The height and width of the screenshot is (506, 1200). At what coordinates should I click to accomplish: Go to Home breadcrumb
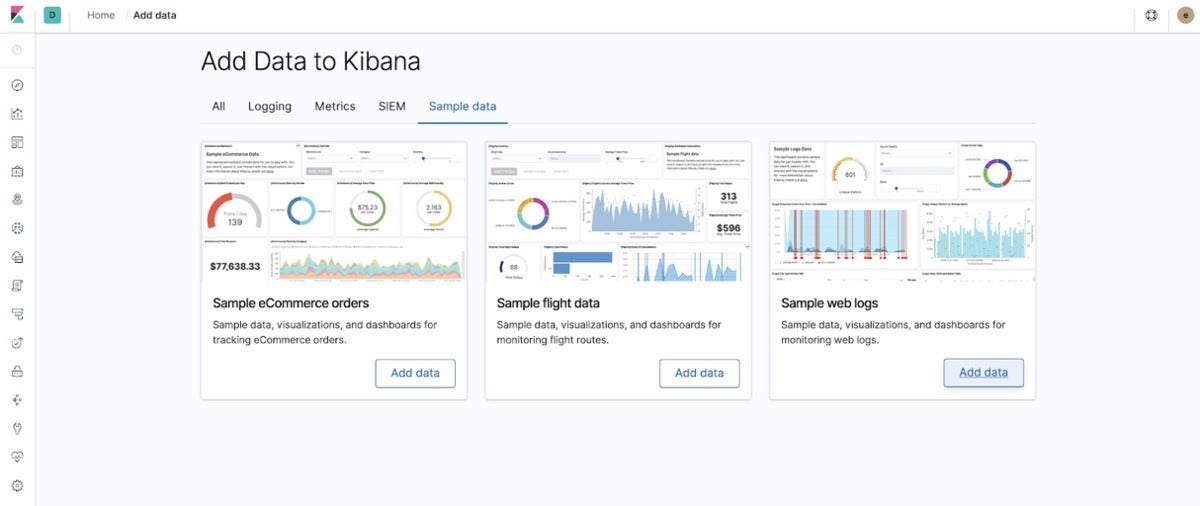[x=101, y=15]
